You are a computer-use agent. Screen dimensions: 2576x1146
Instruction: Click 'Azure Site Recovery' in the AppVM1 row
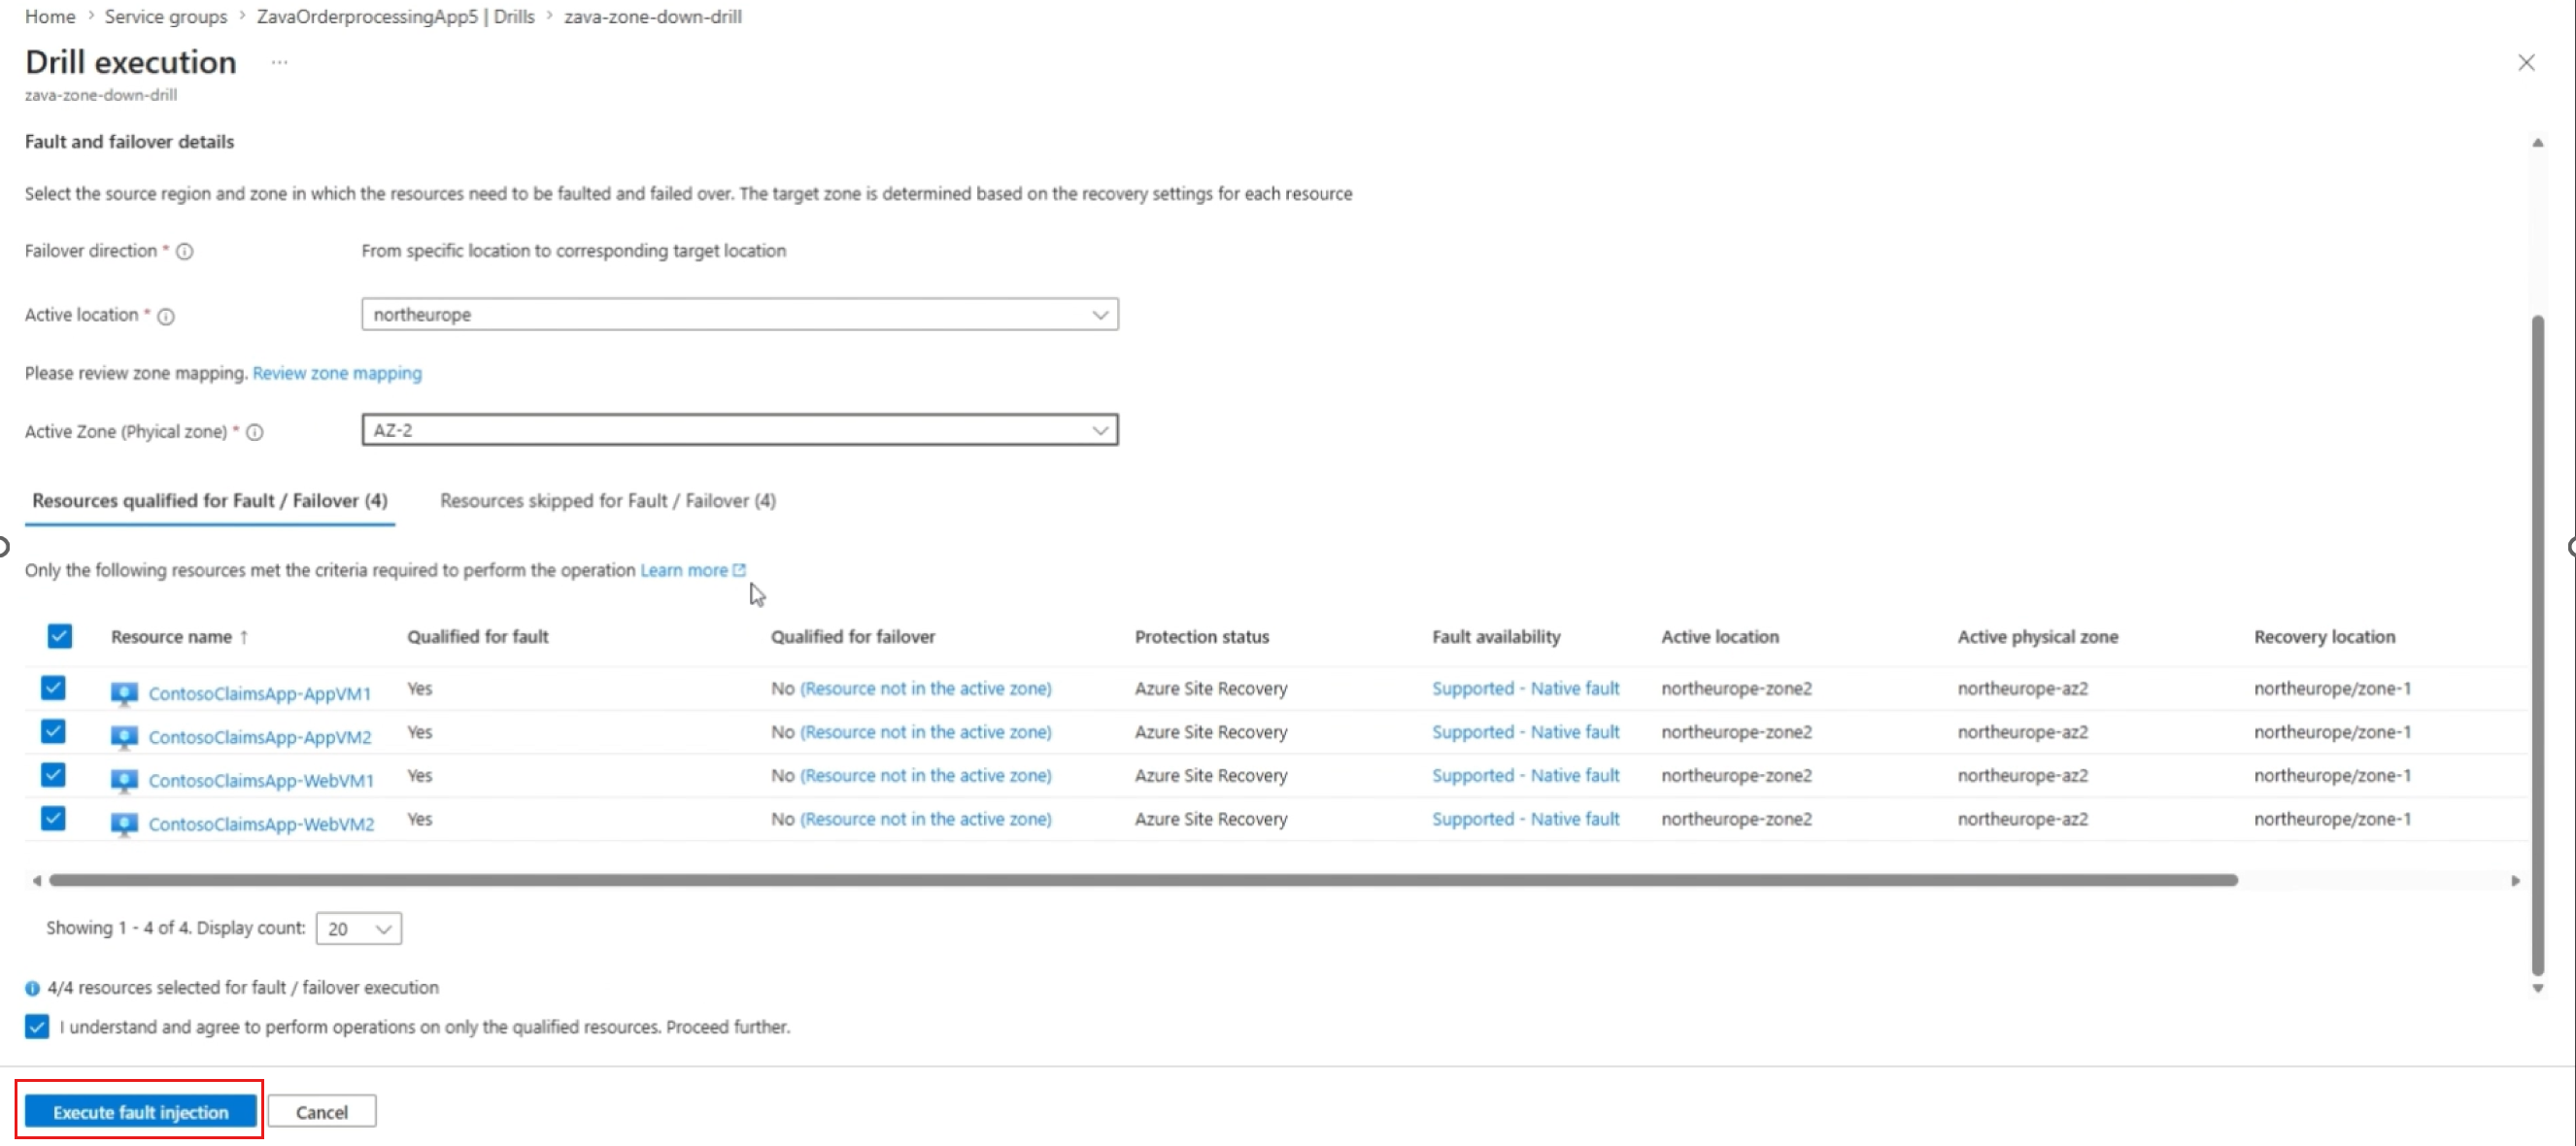1211,689
